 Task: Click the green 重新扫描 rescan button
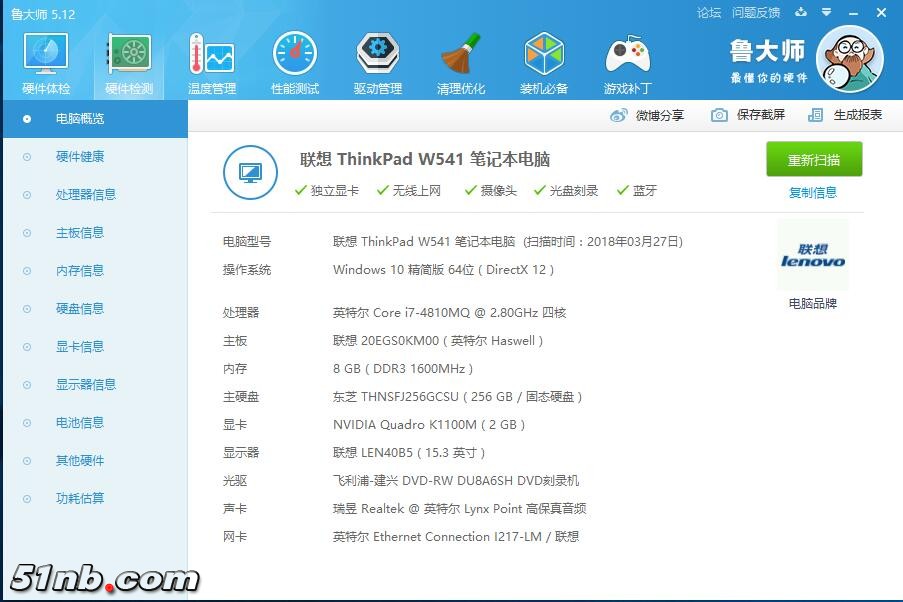tap(813, 159)
